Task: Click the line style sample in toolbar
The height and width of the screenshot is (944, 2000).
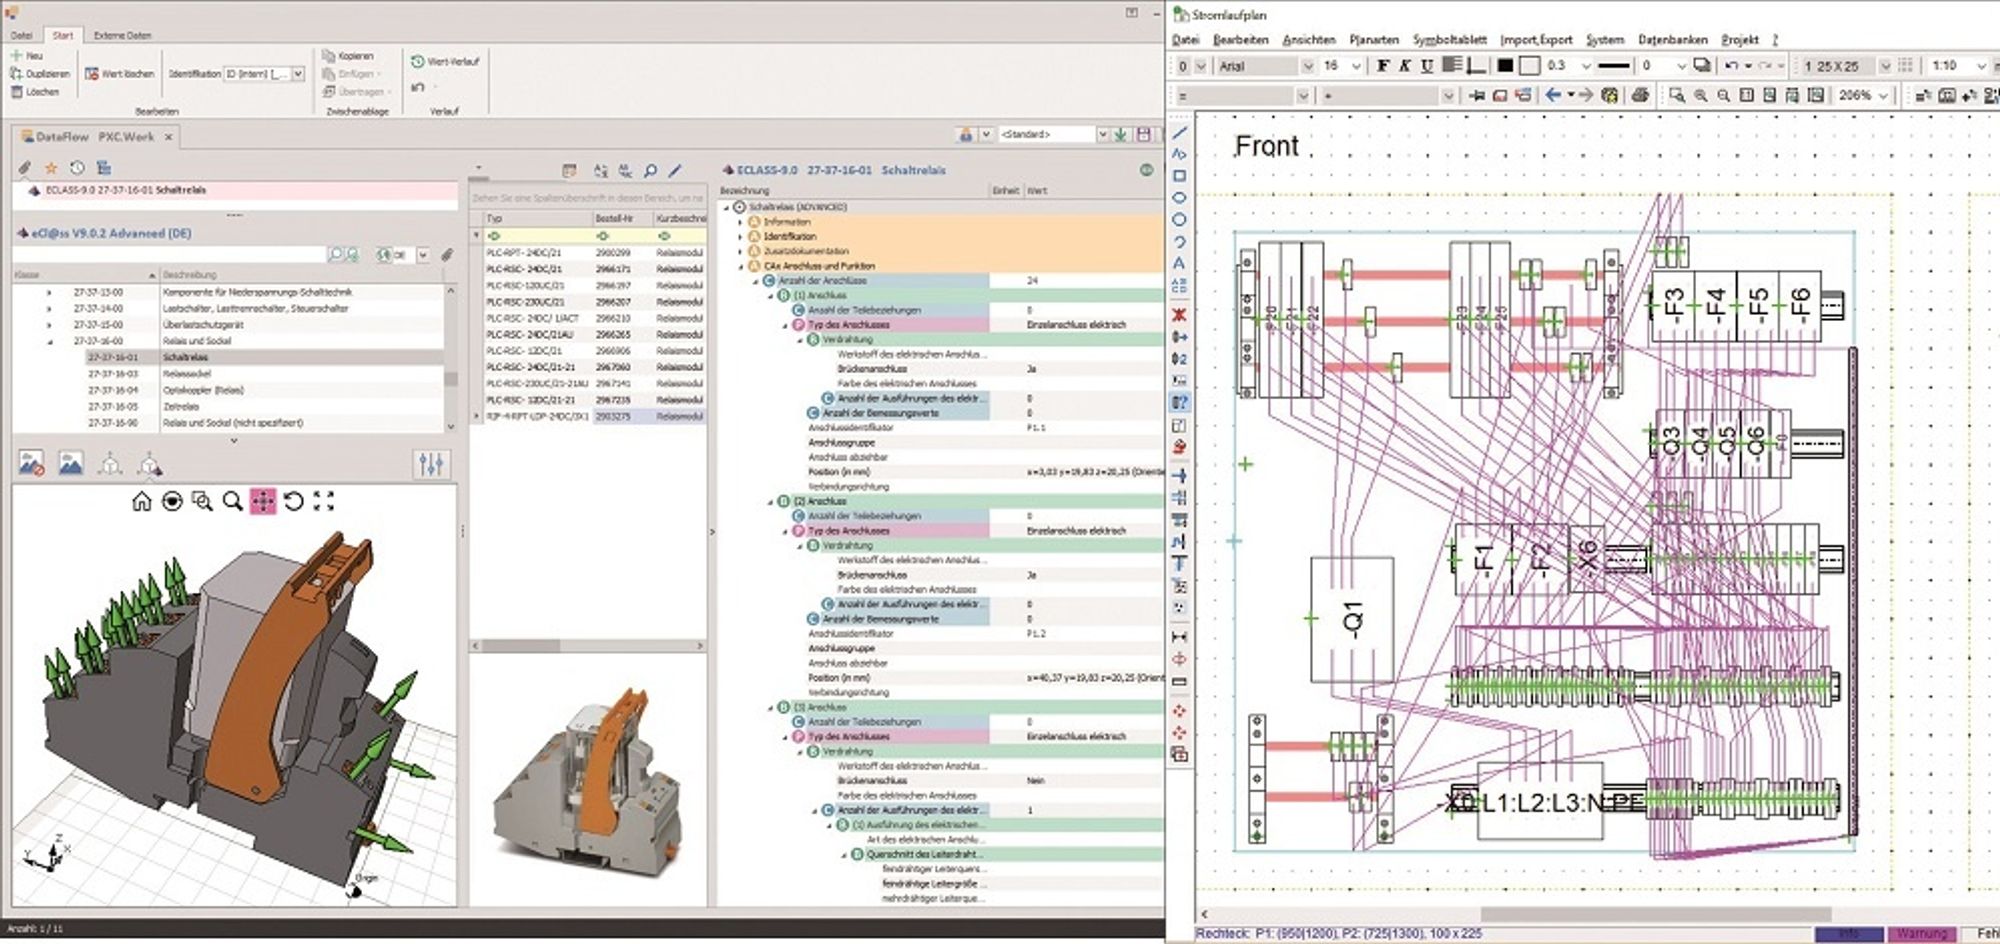Action: [x=1614, y=66]
